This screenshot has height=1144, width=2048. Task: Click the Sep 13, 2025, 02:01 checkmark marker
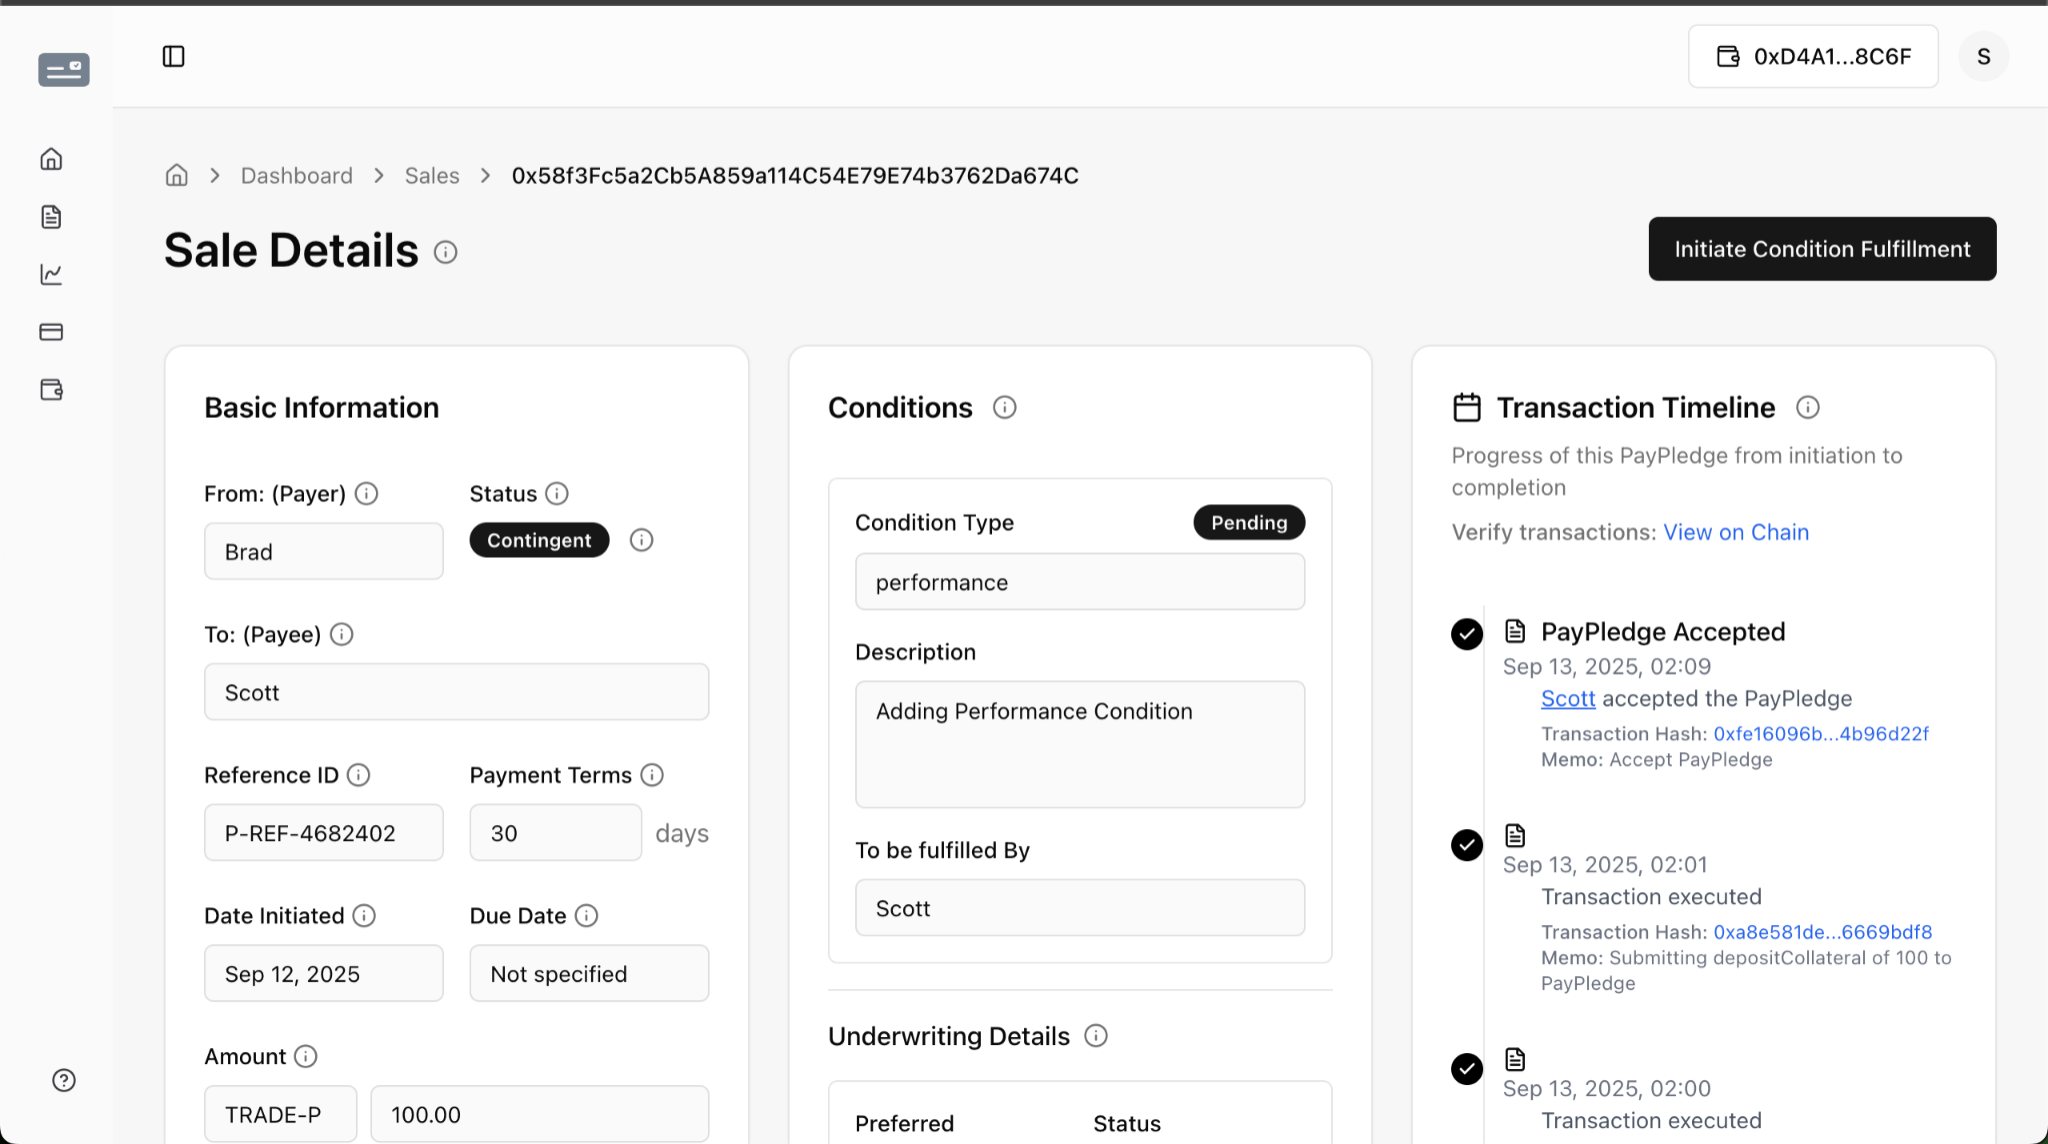click(1467, 845)
